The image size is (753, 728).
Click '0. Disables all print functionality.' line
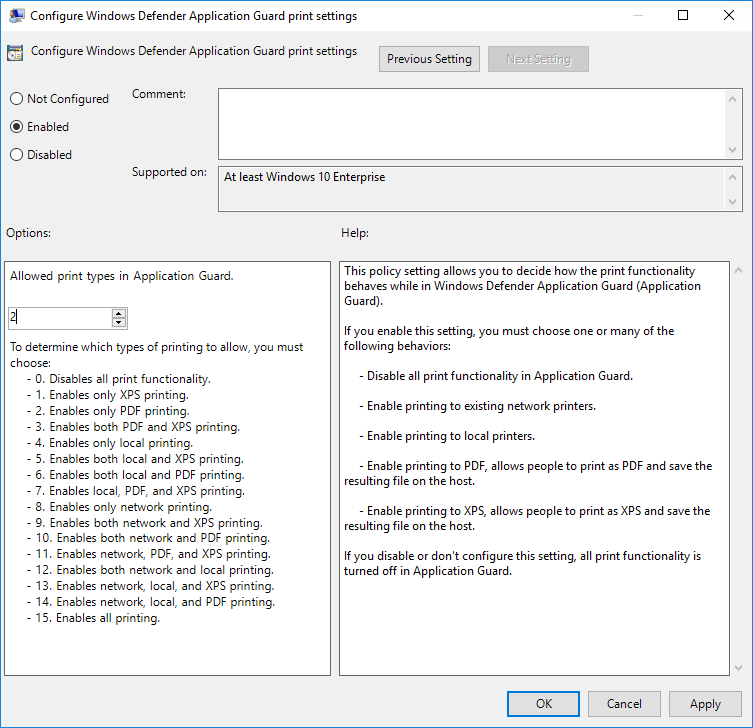tap(119, 379)
